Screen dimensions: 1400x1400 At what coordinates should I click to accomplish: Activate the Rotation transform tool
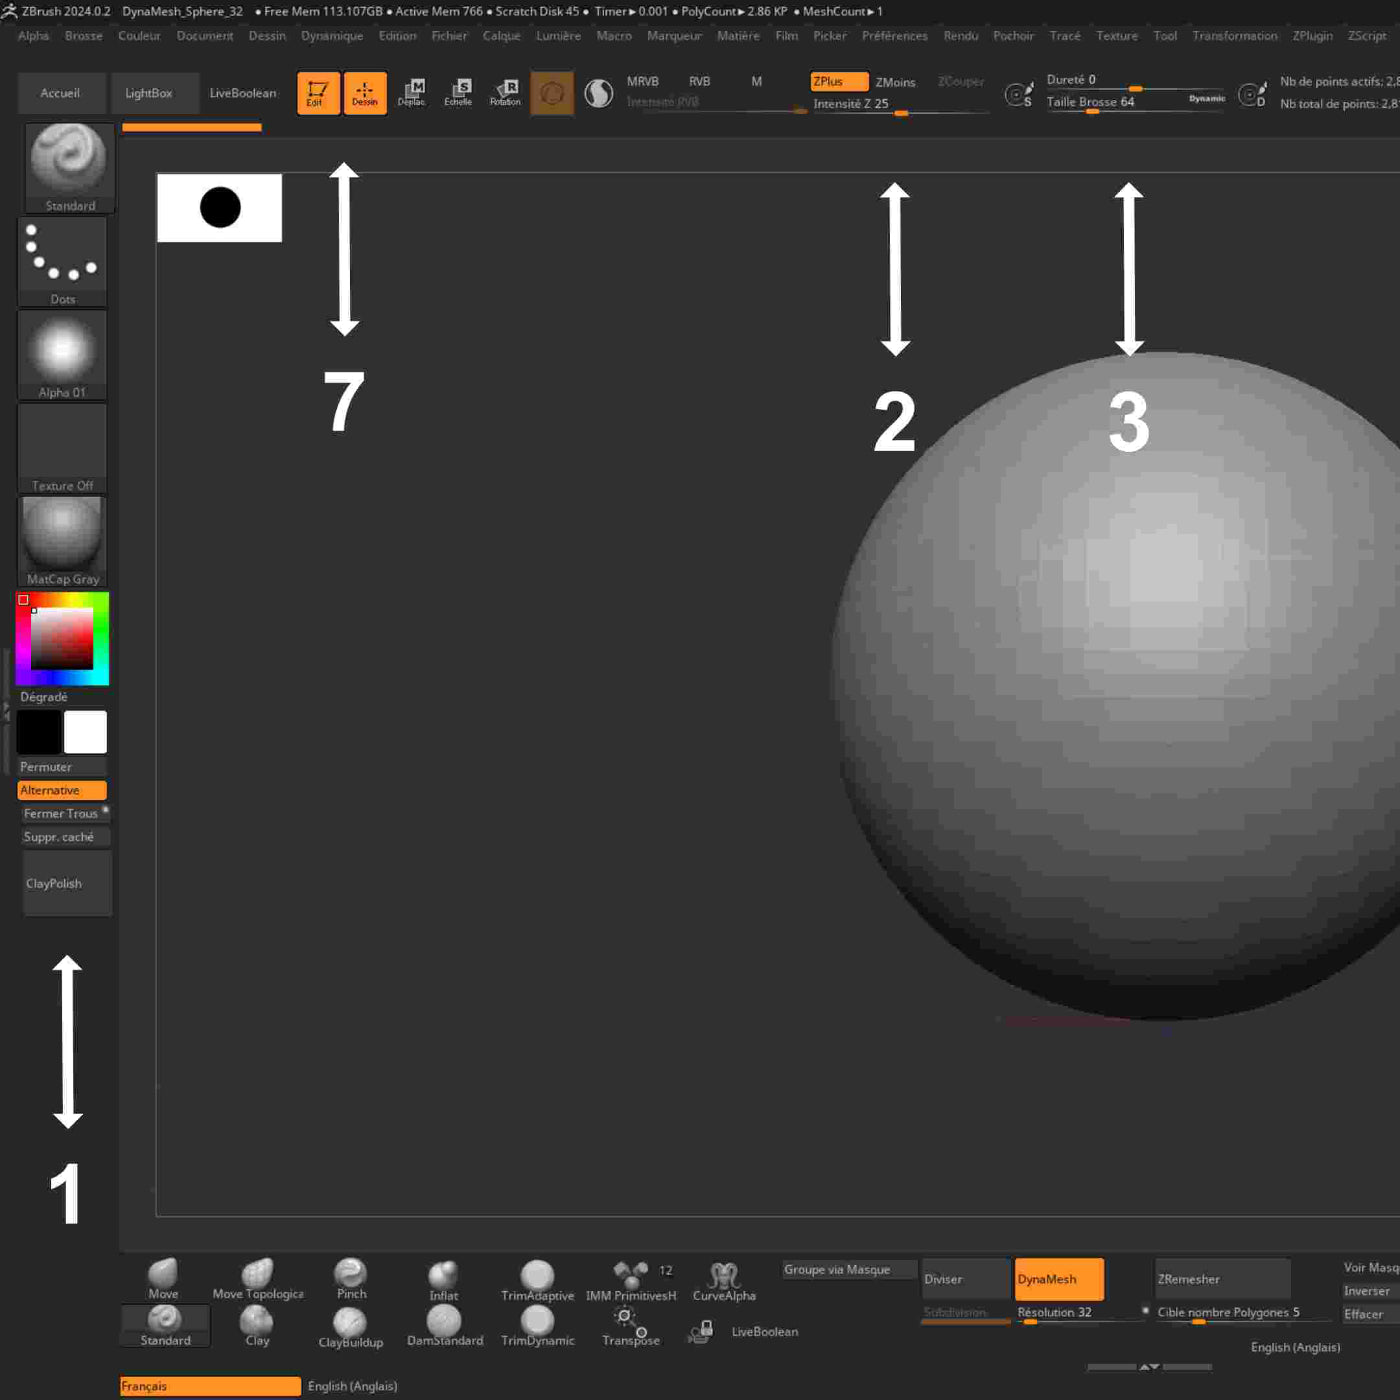505,92
